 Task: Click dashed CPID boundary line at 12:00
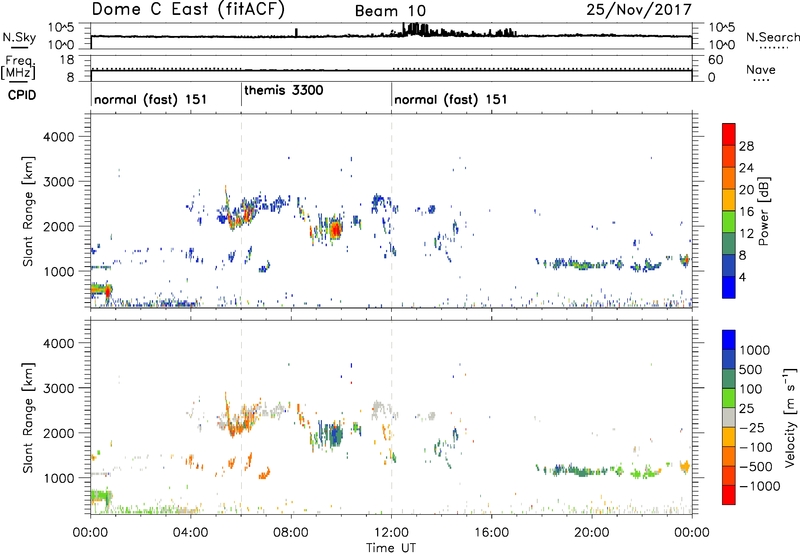392,211
